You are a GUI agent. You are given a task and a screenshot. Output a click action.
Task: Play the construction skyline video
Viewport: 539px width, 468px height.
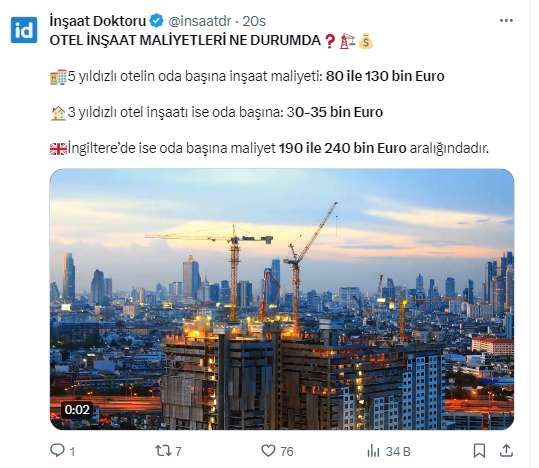tap(282, 299)
